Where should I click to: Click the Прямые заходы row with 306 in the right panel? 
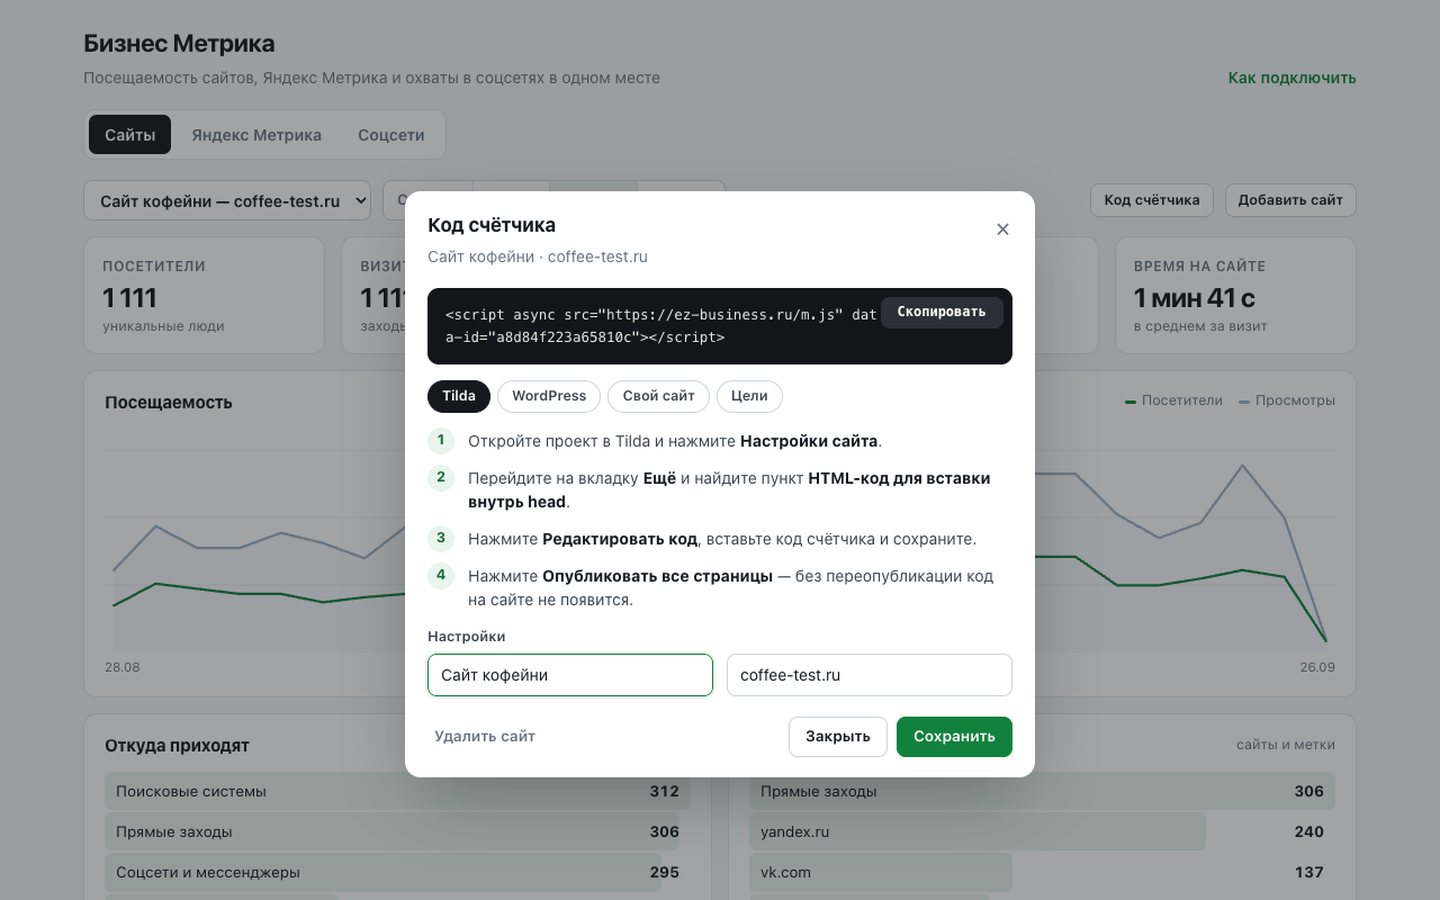click(1042, 791)
